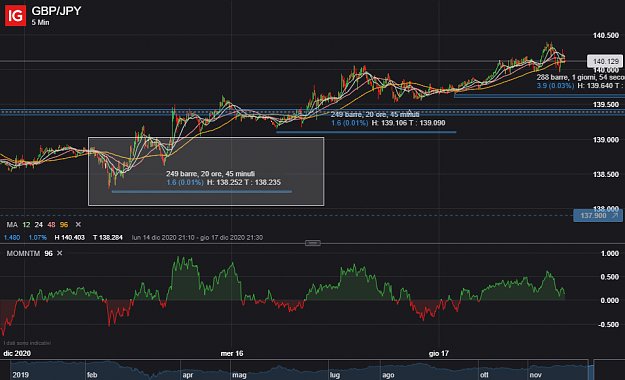Select the MA 48 period value
The image size is (625, 380).
(x=51, y=225)
